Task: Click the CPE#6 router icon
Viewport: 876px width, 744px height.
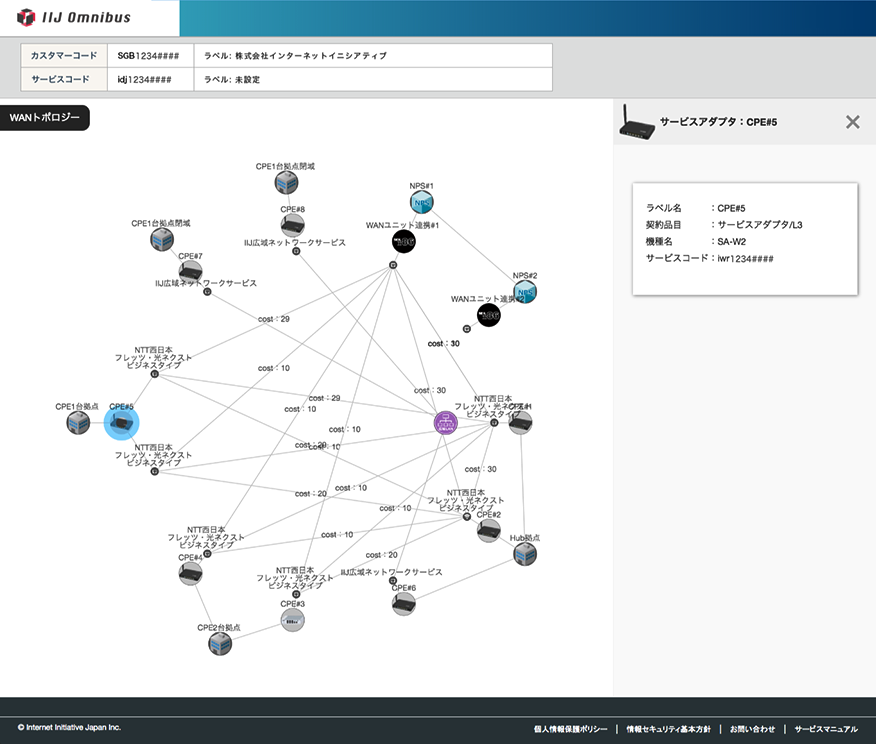Action: pos(403,603)
